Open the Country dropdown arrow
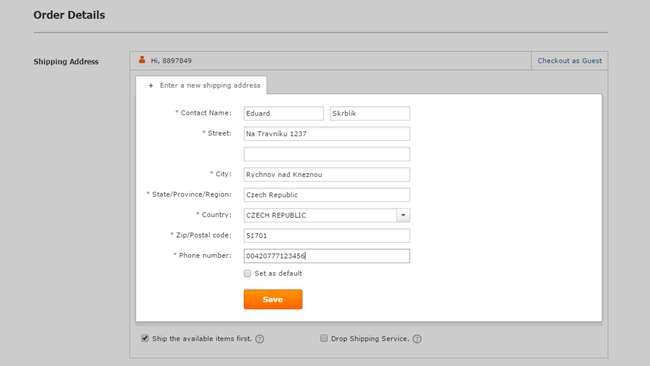Screen dimensions: 650x366 click(x=403, y=215)
